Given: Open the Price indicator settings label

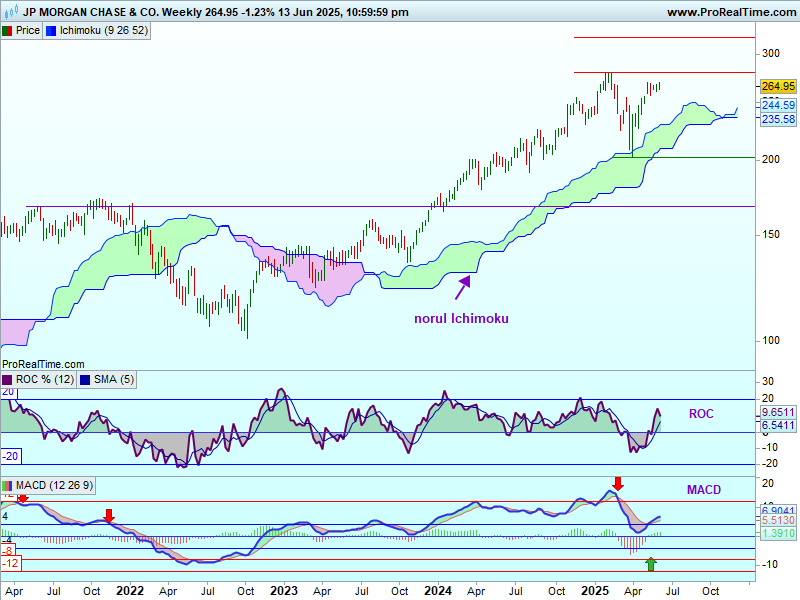Looking at the screenshot, I should point(28,31).
